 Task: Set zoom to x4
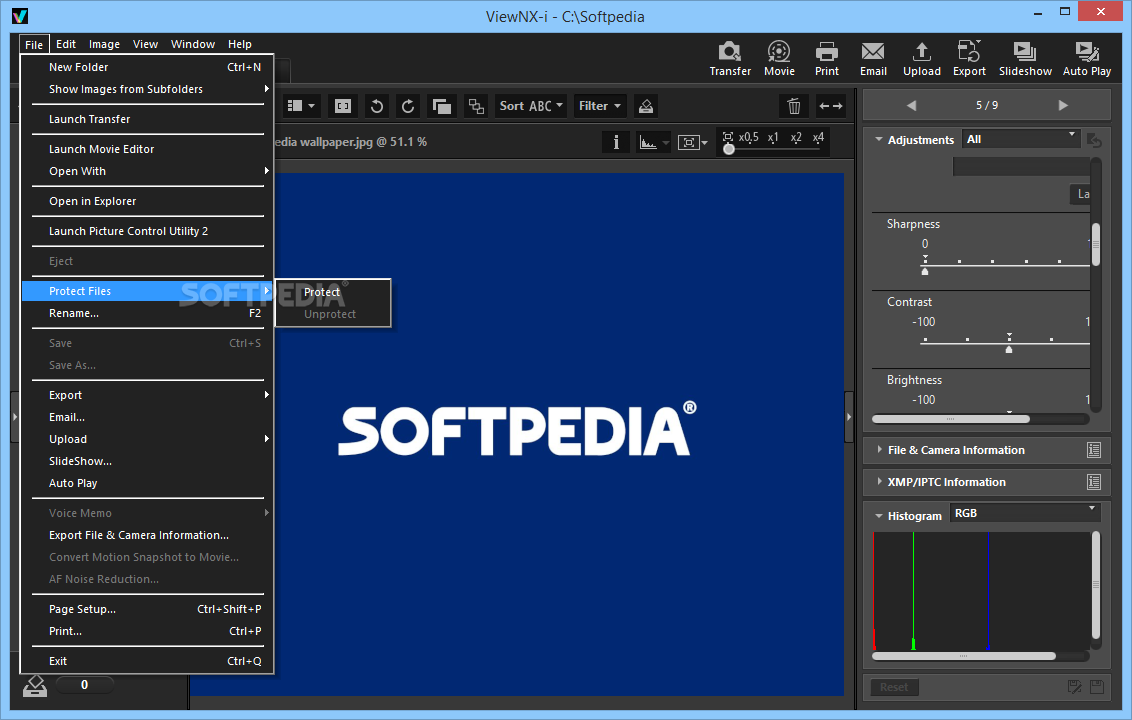818,137
